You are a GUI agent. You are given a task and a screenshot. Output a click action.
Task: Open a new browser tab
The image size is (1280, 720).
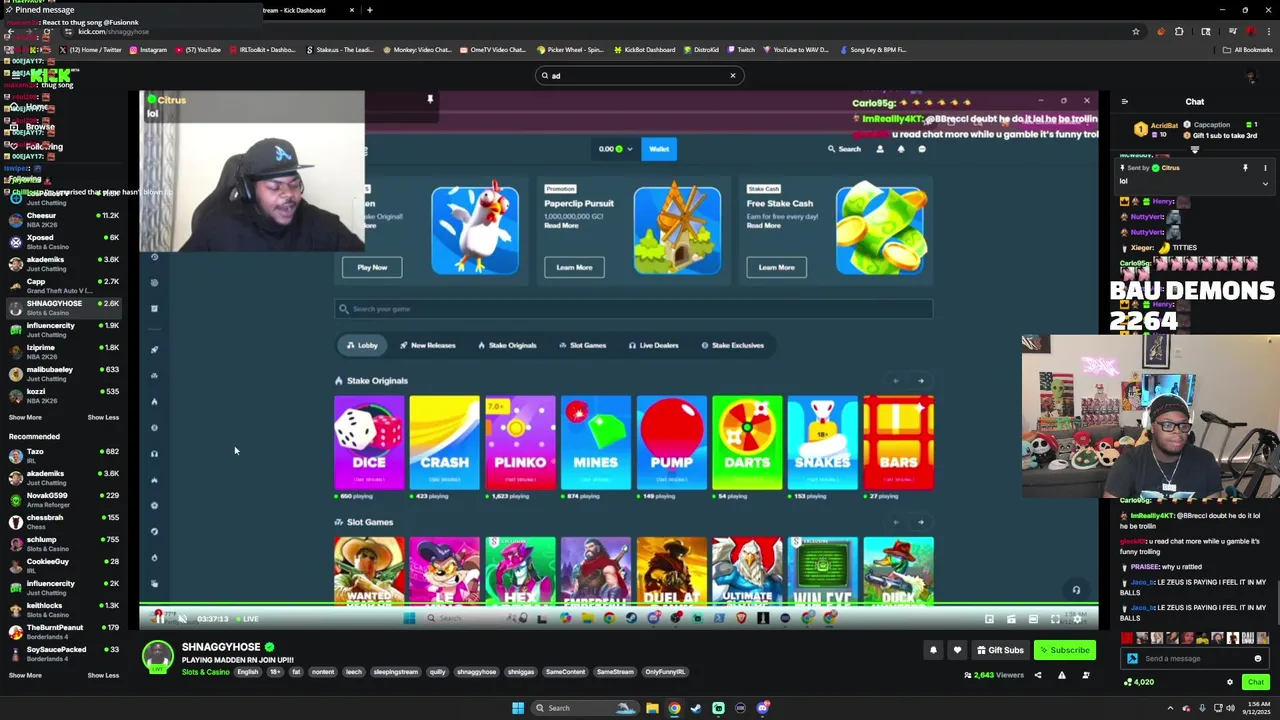370,10
